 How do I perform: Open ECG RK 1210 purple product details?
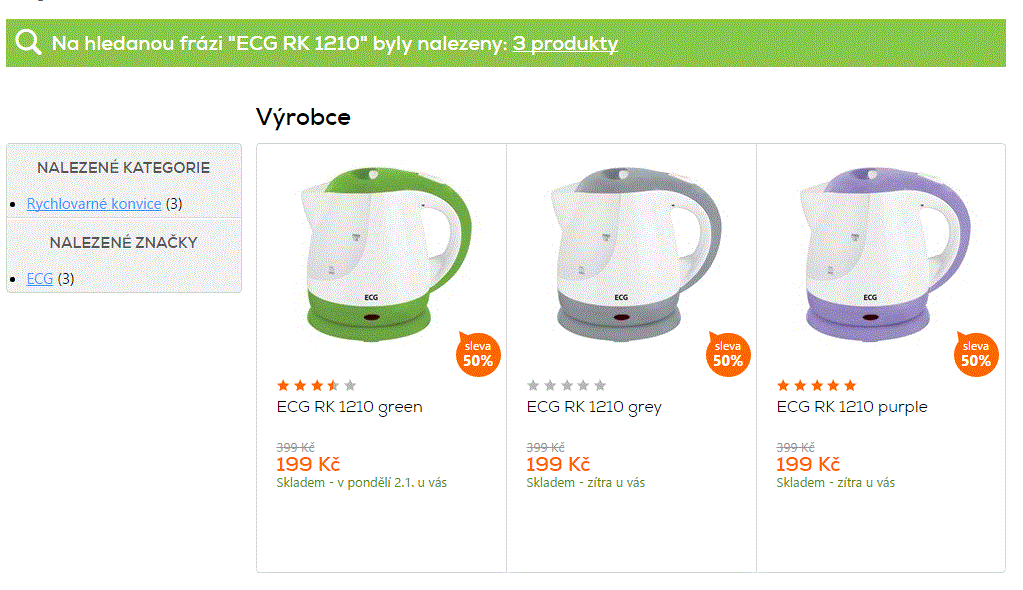click(x=852, y=406)
